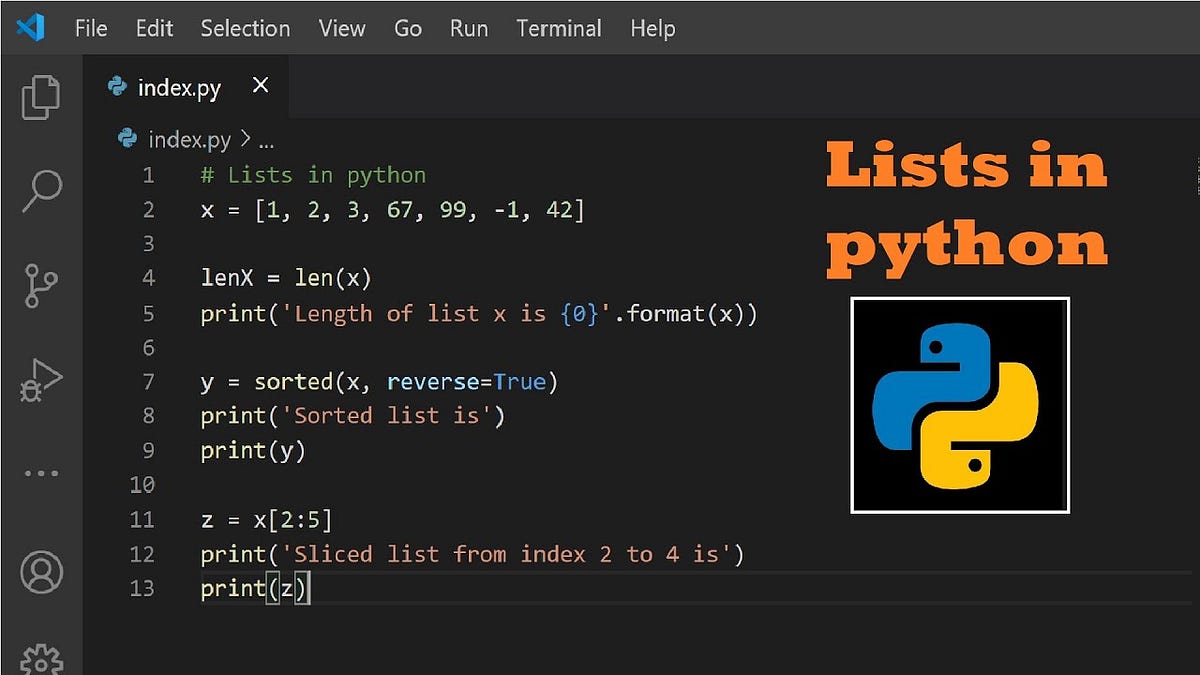
Task: Click the list assignment 'x = [1, 2, 3, 67, 99, -1, 42]'
Action: coord(393,210)
